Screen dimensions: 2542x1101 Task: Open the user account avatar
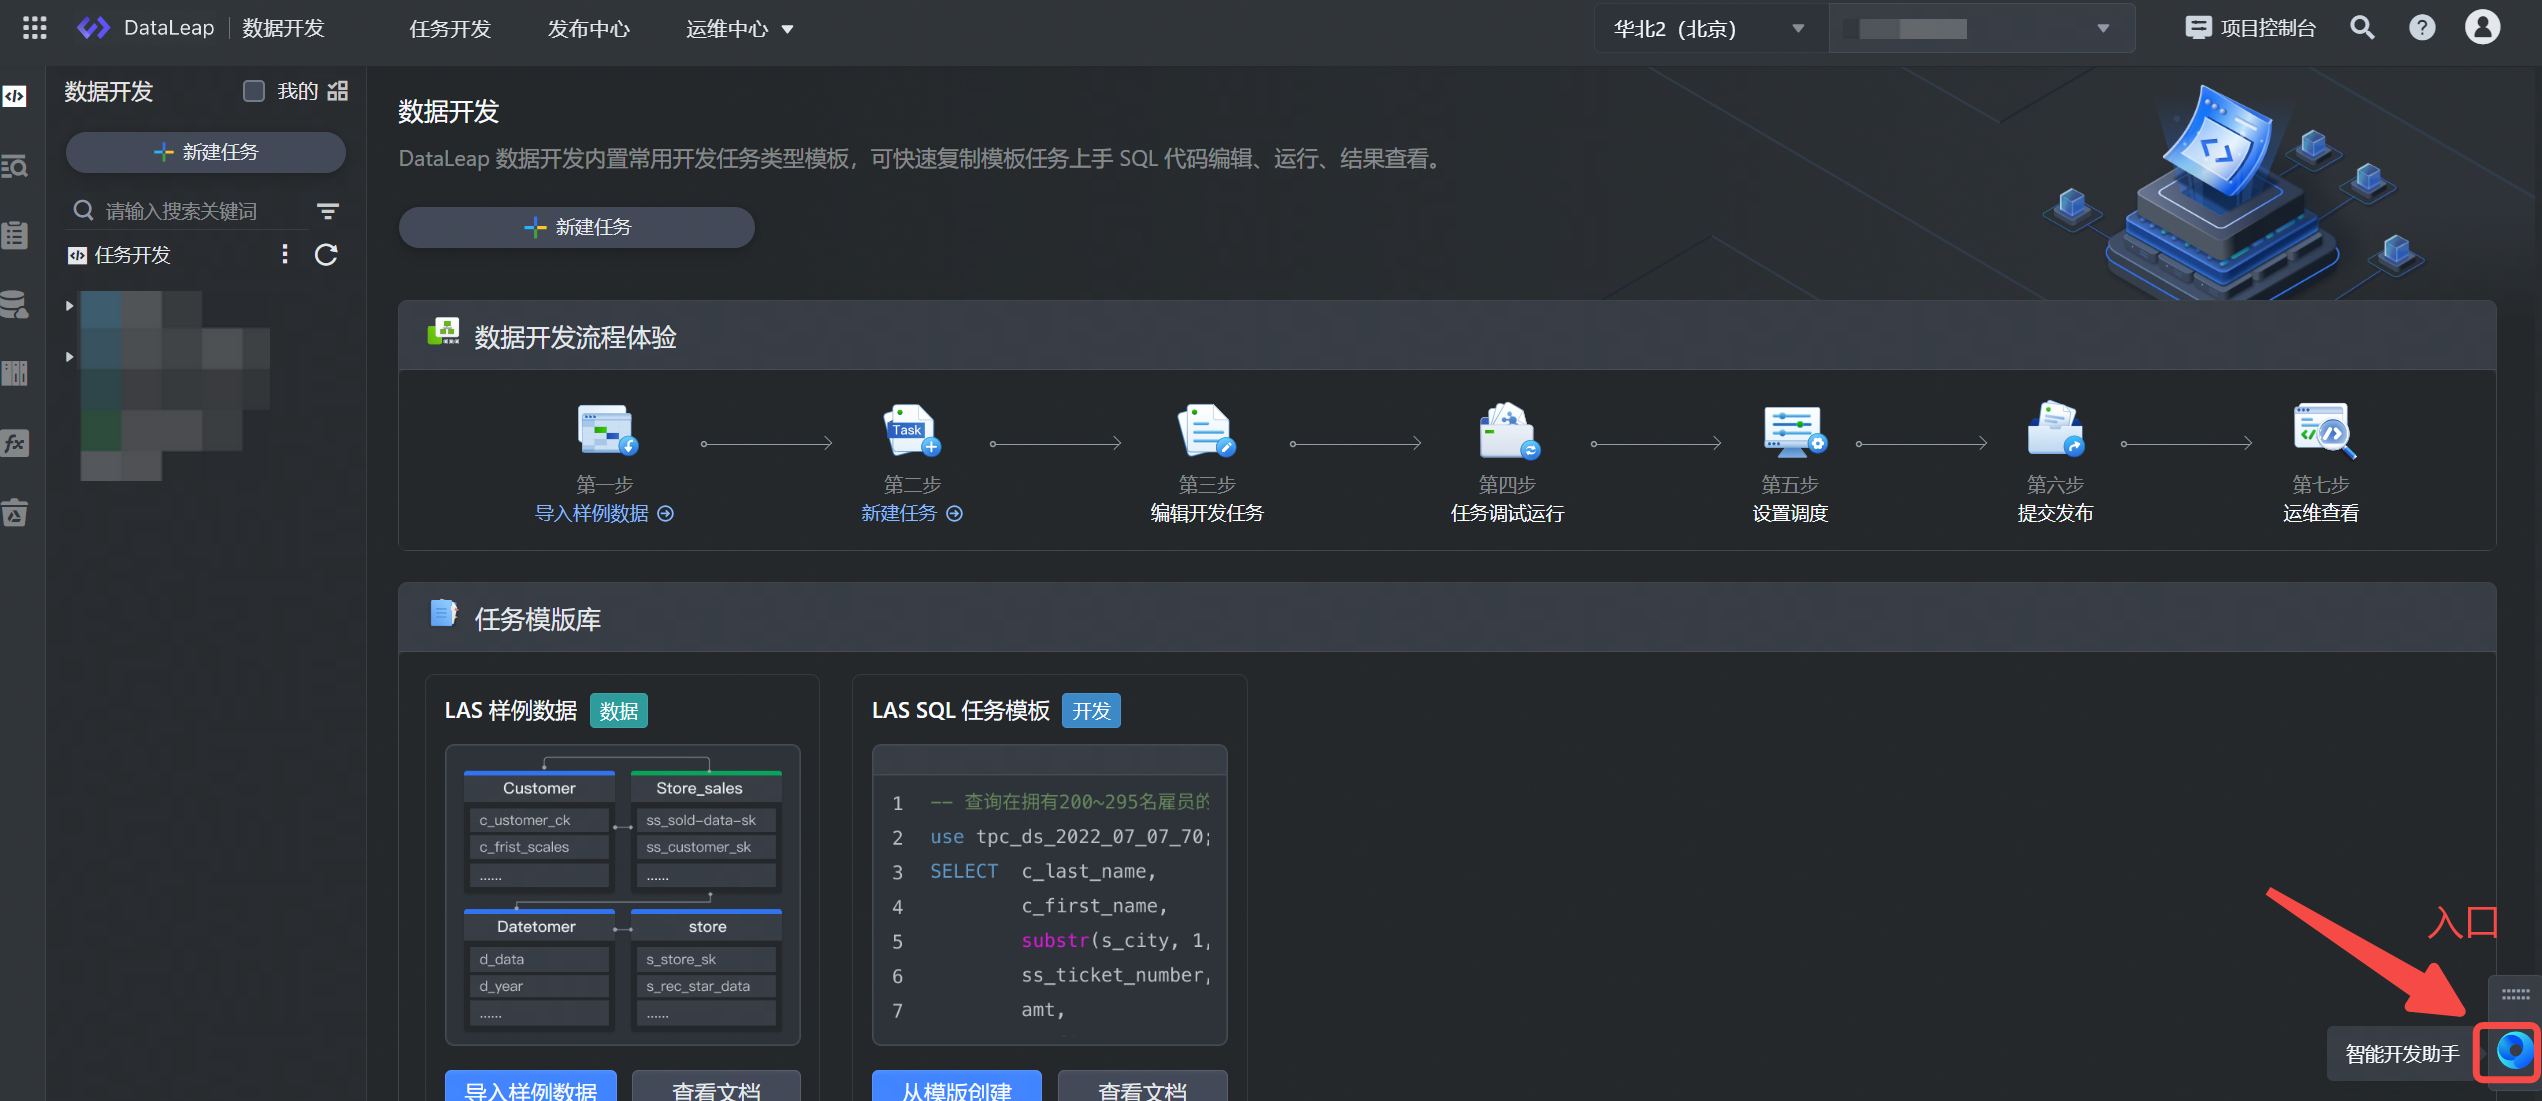[2482, 28]
